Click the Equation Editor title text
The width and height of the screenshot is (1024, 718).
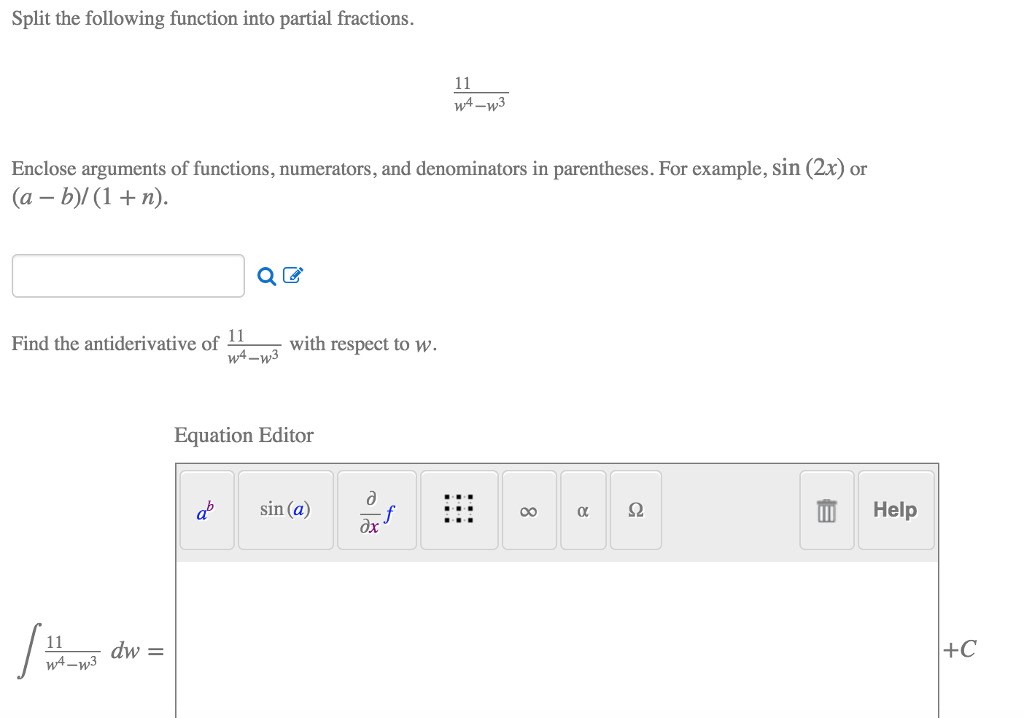[x=243, y=435]
